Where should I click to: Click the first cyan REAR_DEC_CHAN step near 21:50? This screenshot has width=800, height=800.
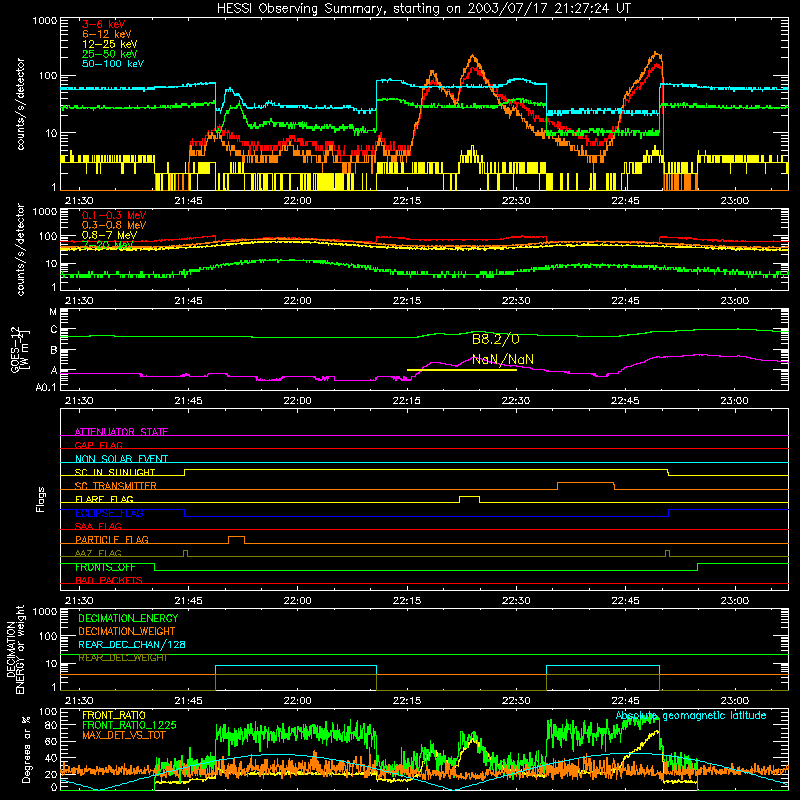point(296,666)
